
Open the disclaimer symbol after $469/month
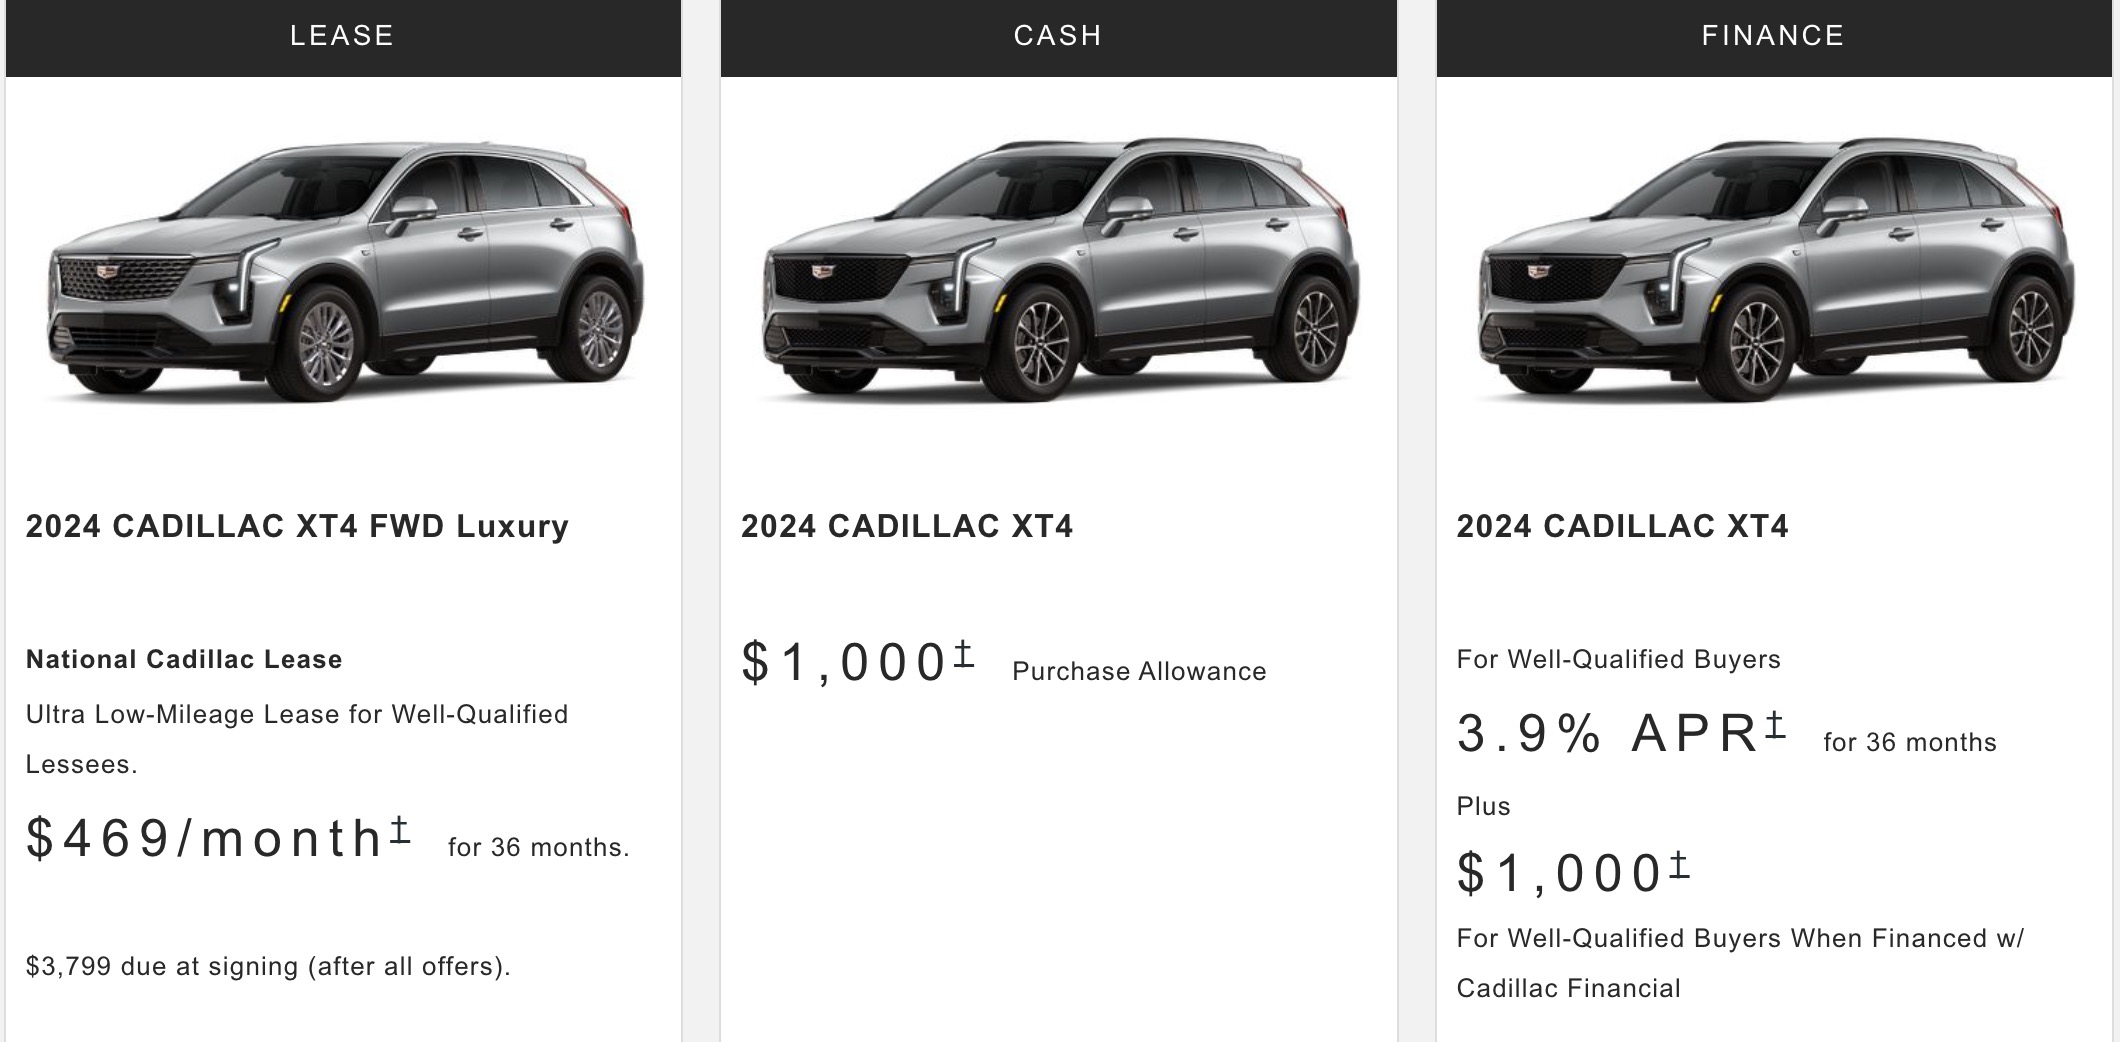pyautogui.click(x=400, y=829)
